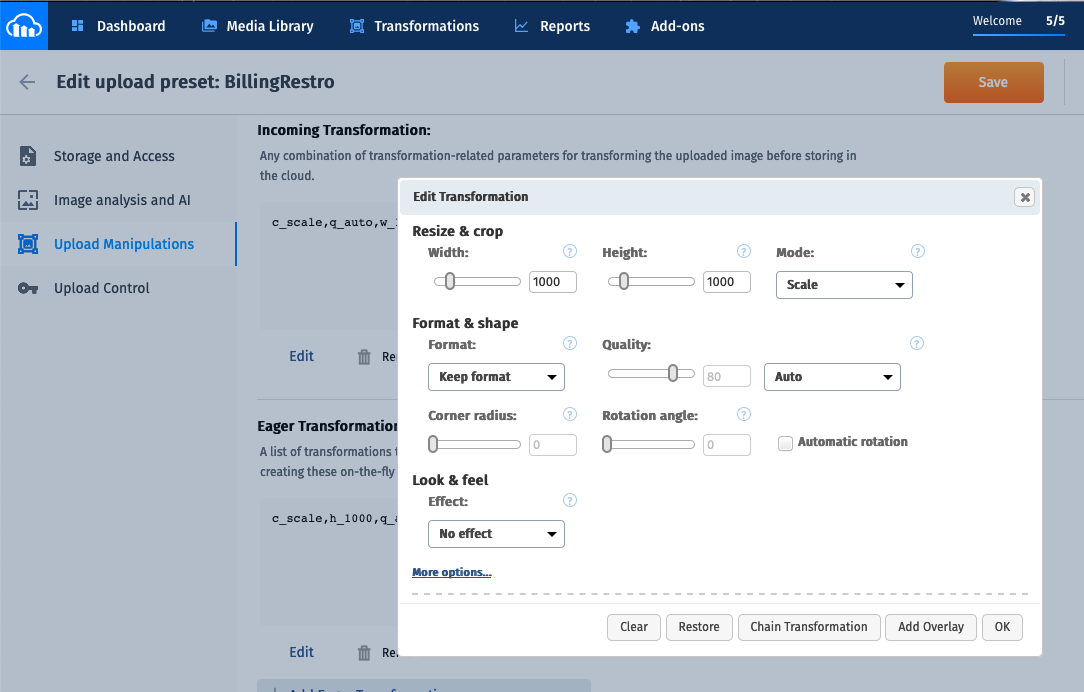This screenshot has width=1084, height=692.
Task: Close the Edit Transformation dialog
Action: (x=1025, y=198)
